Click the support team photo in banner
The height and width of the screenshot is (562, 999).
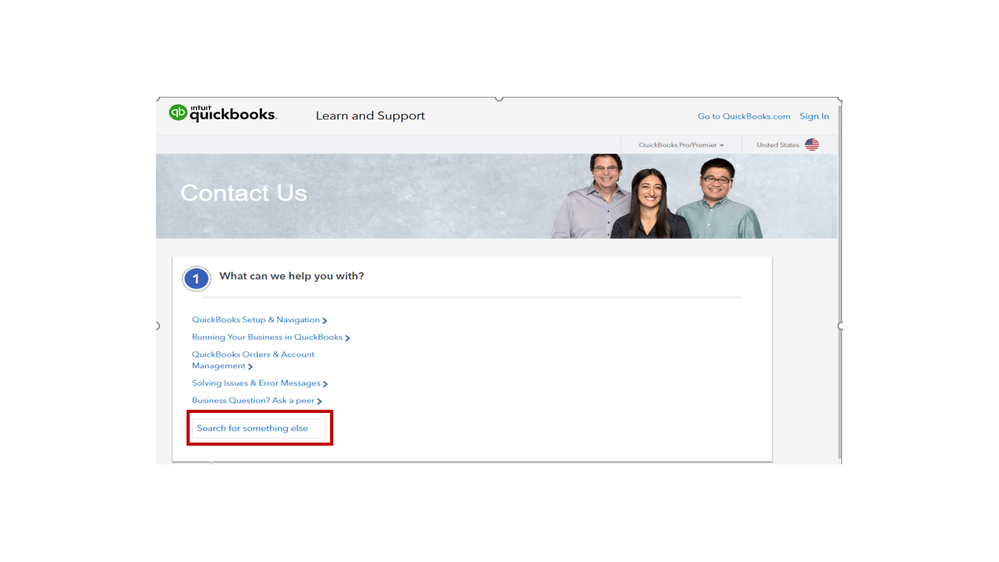(657, 196)
